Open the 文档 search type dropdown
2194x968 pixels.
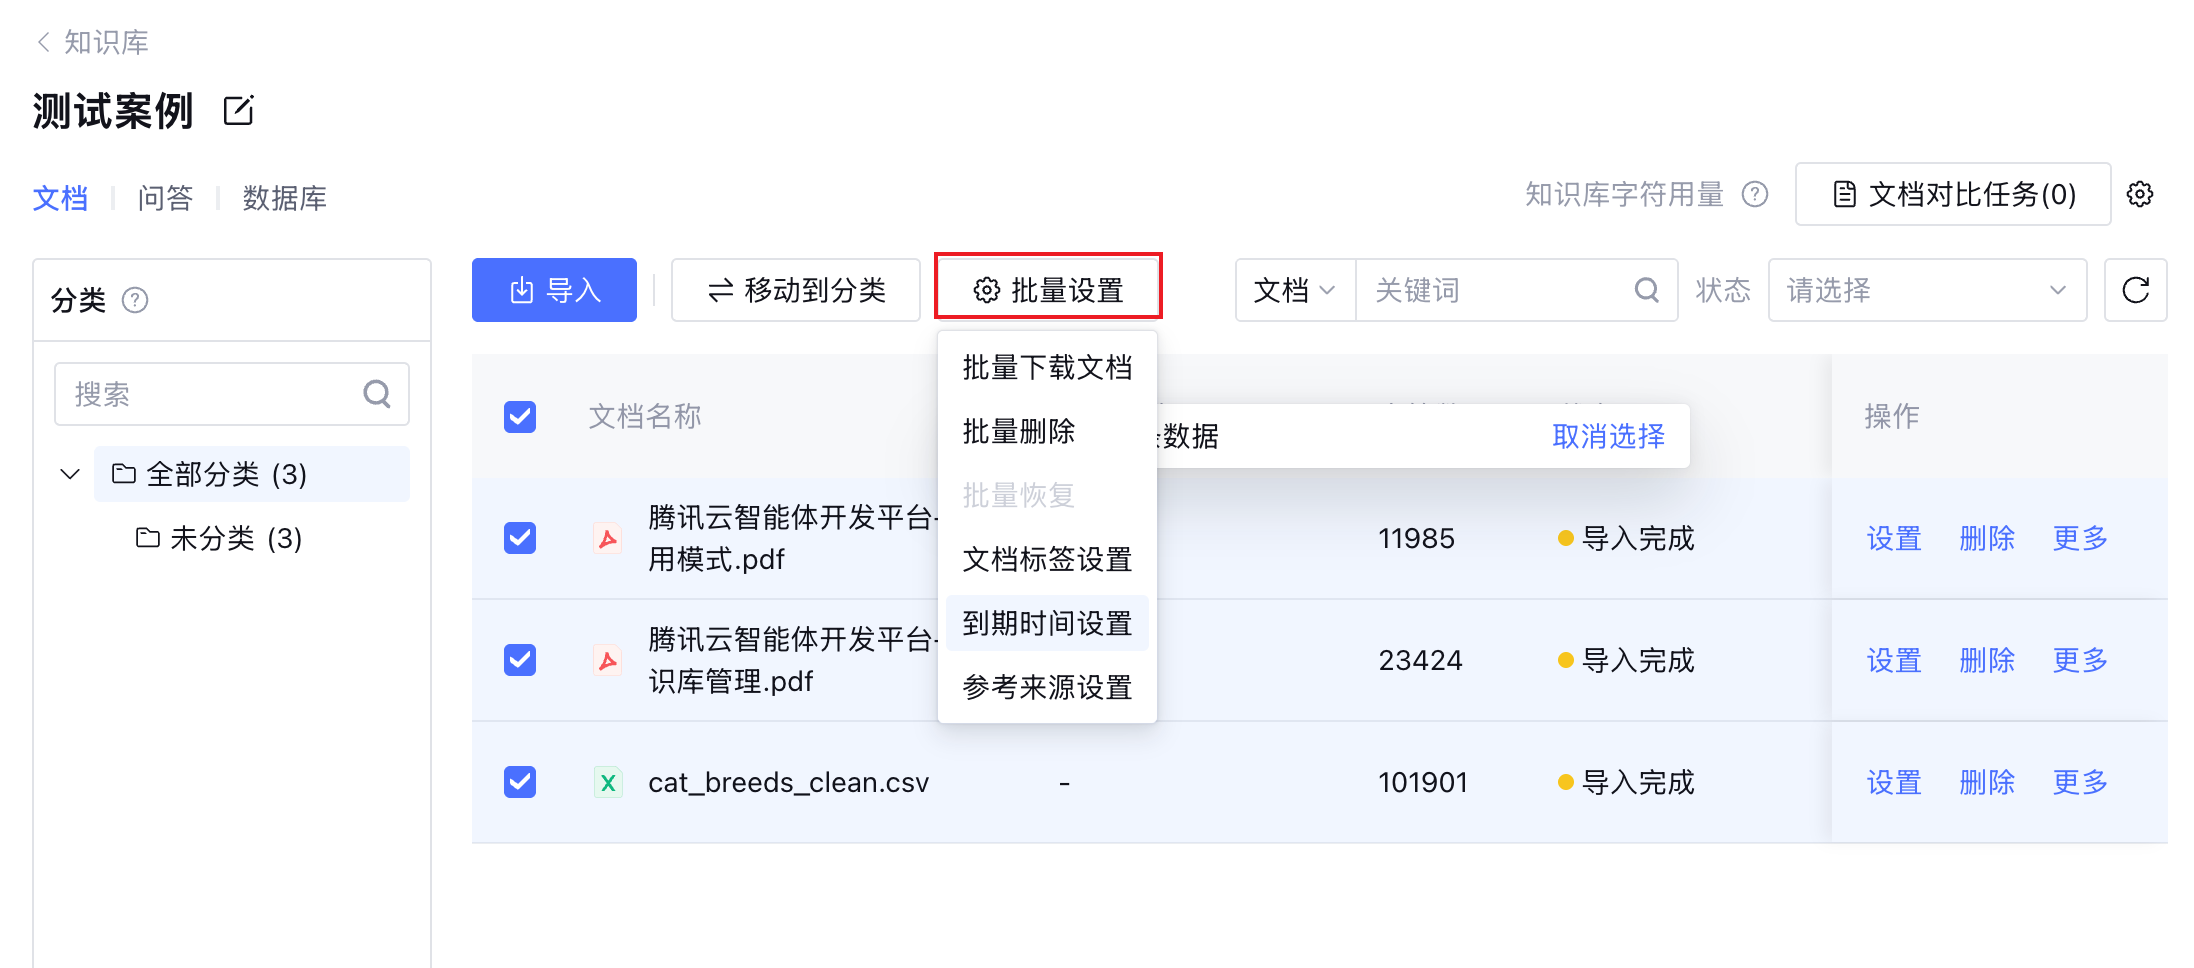point(1295,290)
